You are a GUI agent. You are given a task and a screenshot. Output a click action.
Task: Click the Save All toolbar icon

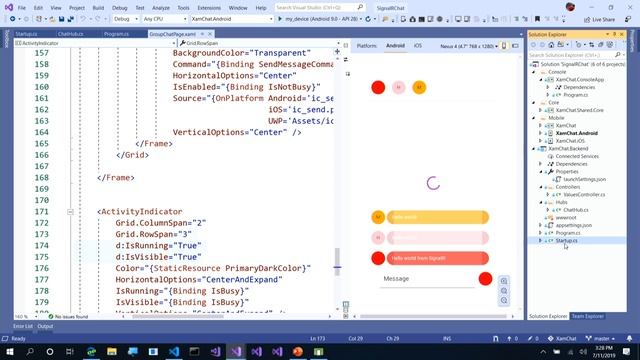(x=71, y=19)
